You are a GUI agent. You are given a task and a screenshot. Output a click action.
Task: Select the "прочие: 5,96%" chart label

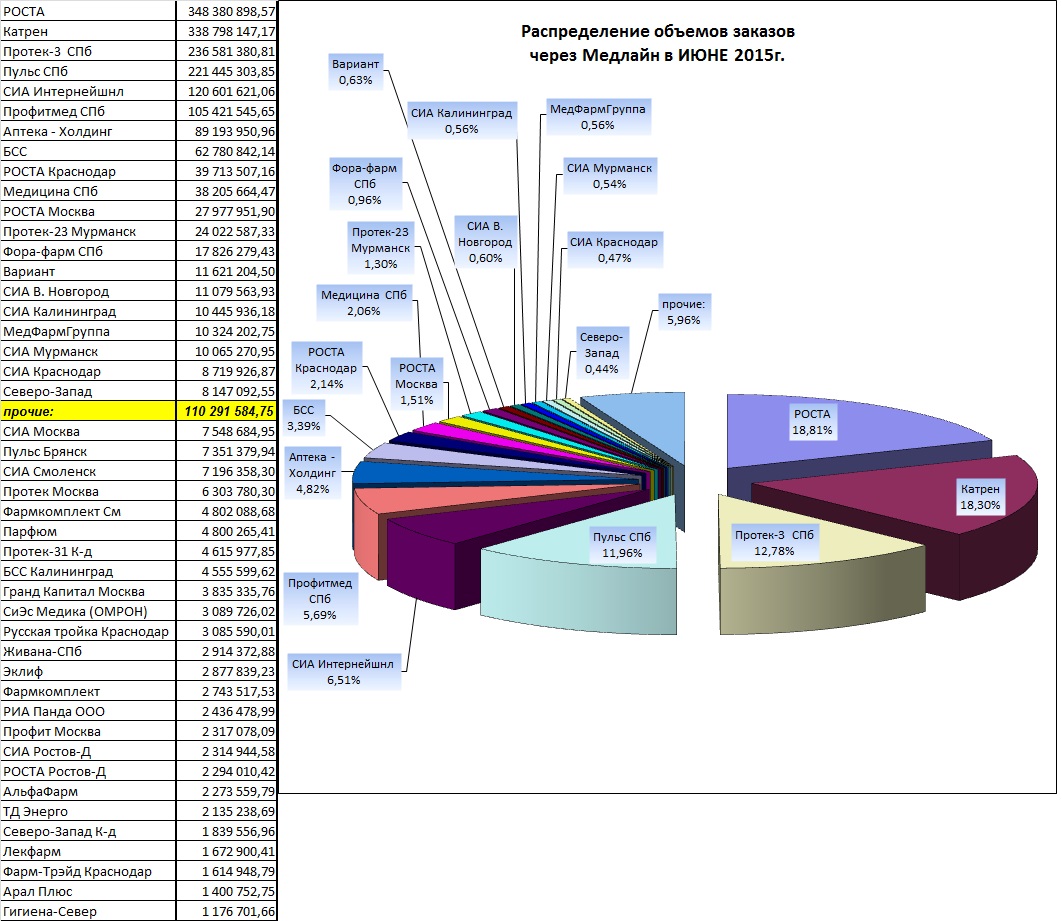pyautogui.click(x=683, y=312)
